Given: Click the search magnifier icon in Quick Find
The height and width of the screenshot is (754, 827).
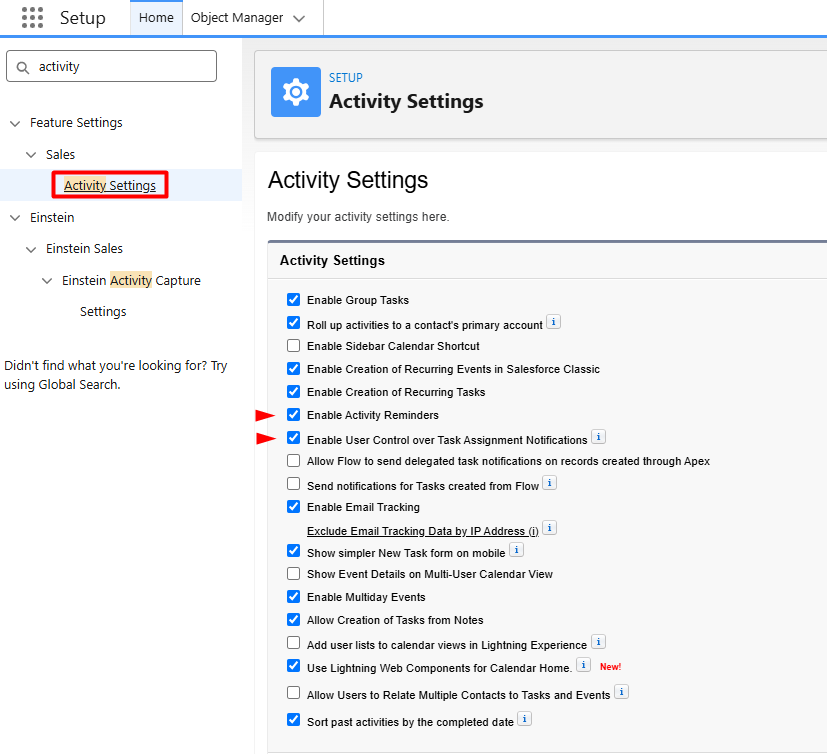Looking at the screenshot, I should coord(23,67).
